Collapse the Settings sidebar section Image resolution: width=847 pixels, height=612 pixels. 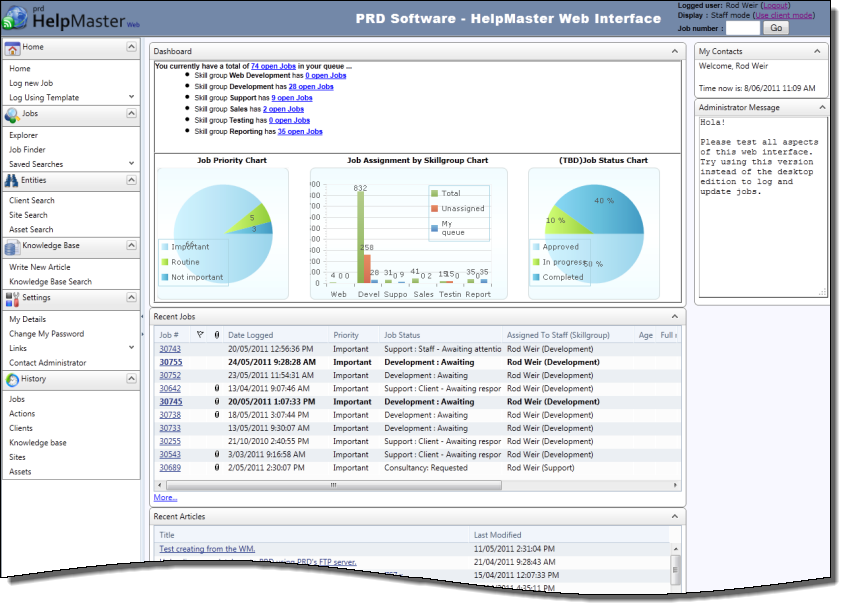(131, 298)
